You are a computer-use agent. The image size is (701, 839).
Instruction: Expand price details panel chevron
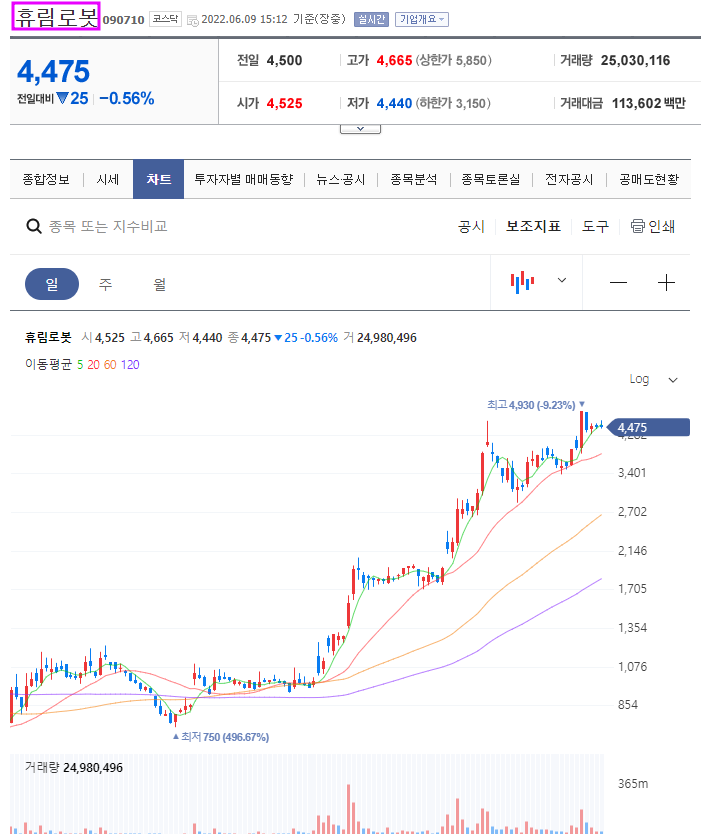point(360,129)
